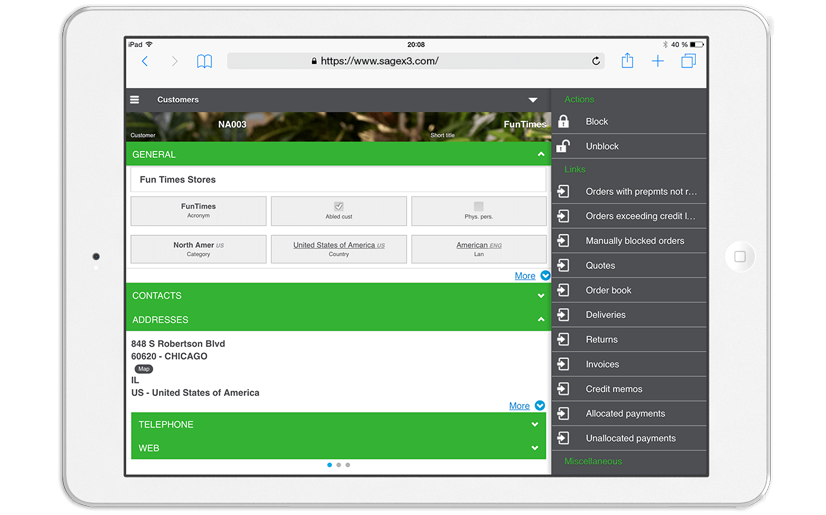Image resolution: width=826 pixels, height=515 pixels.
Task: Click the iPad battery status icon
Action: coord(697,45)
